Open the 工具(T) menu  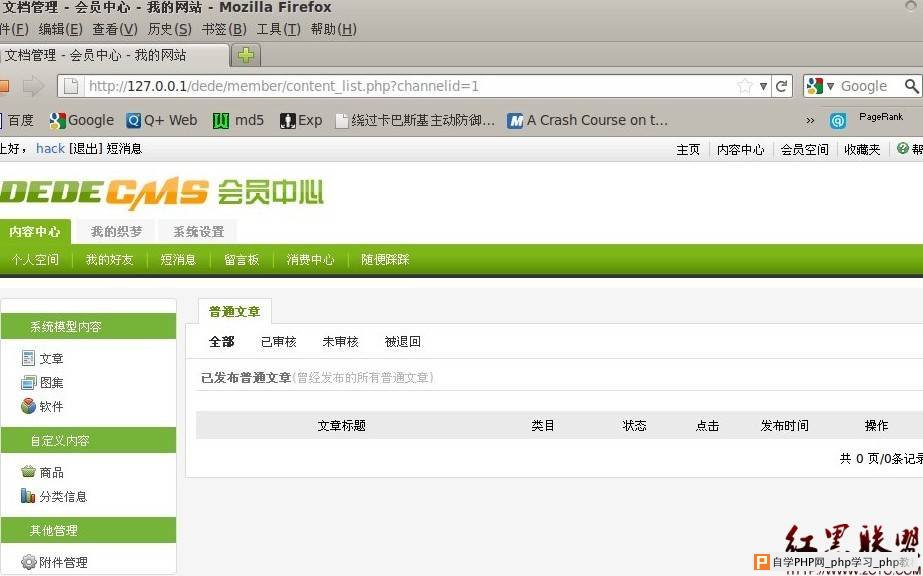click(x=278, y=29)
